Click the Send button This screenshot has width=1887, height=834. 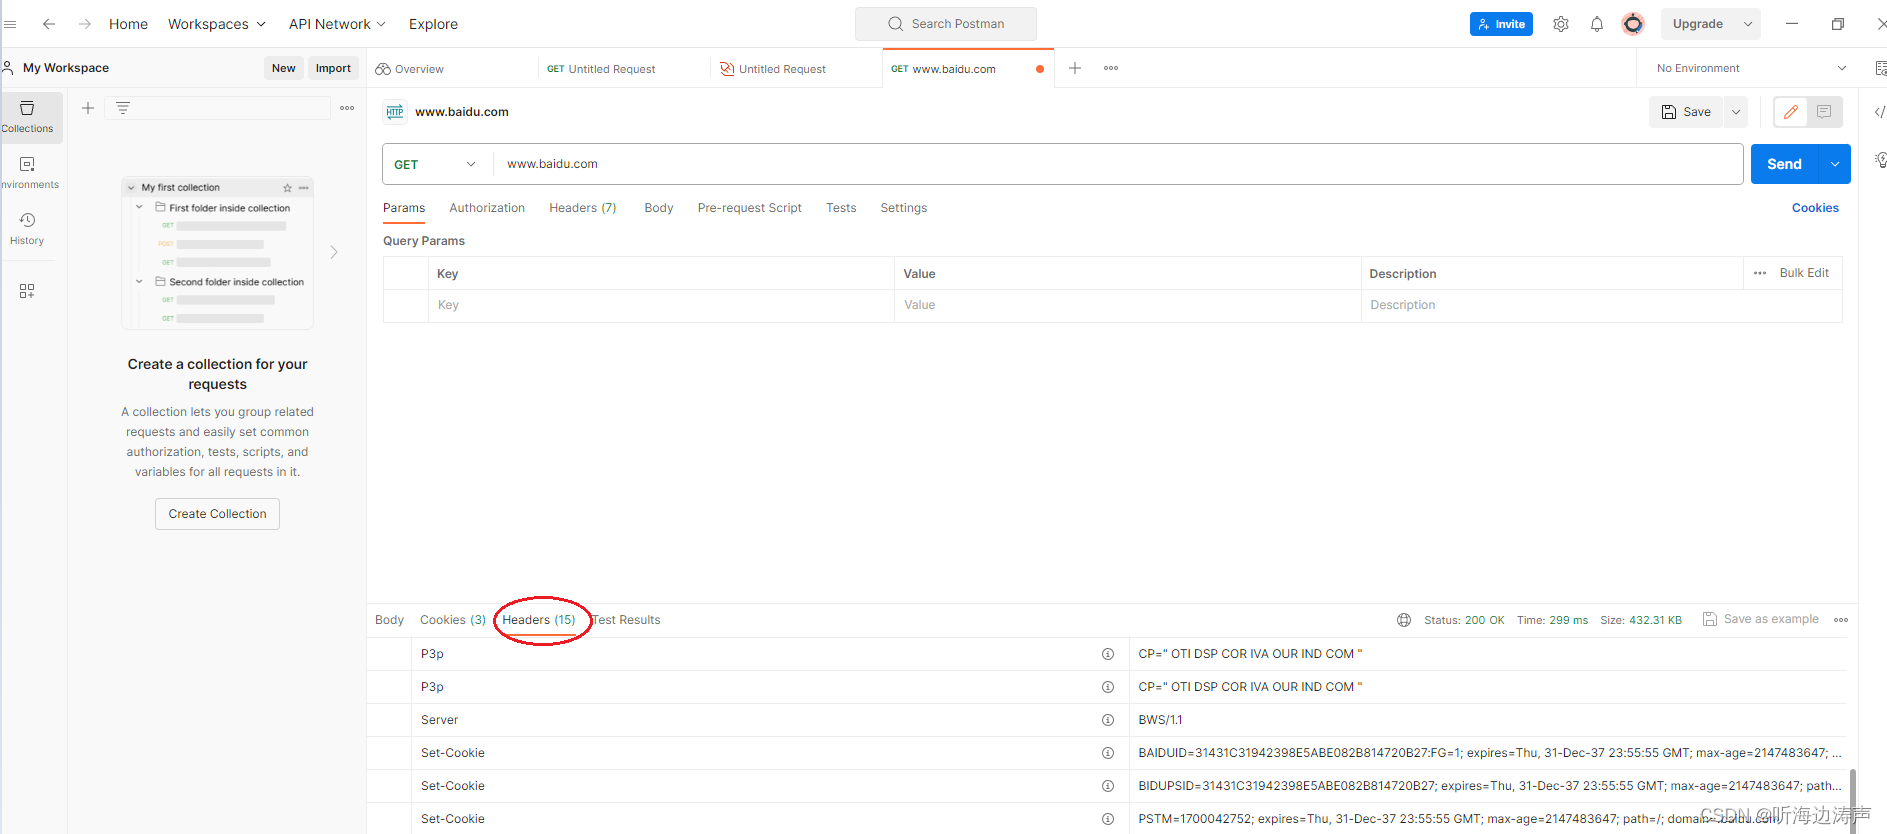(x=1785, y=164)
